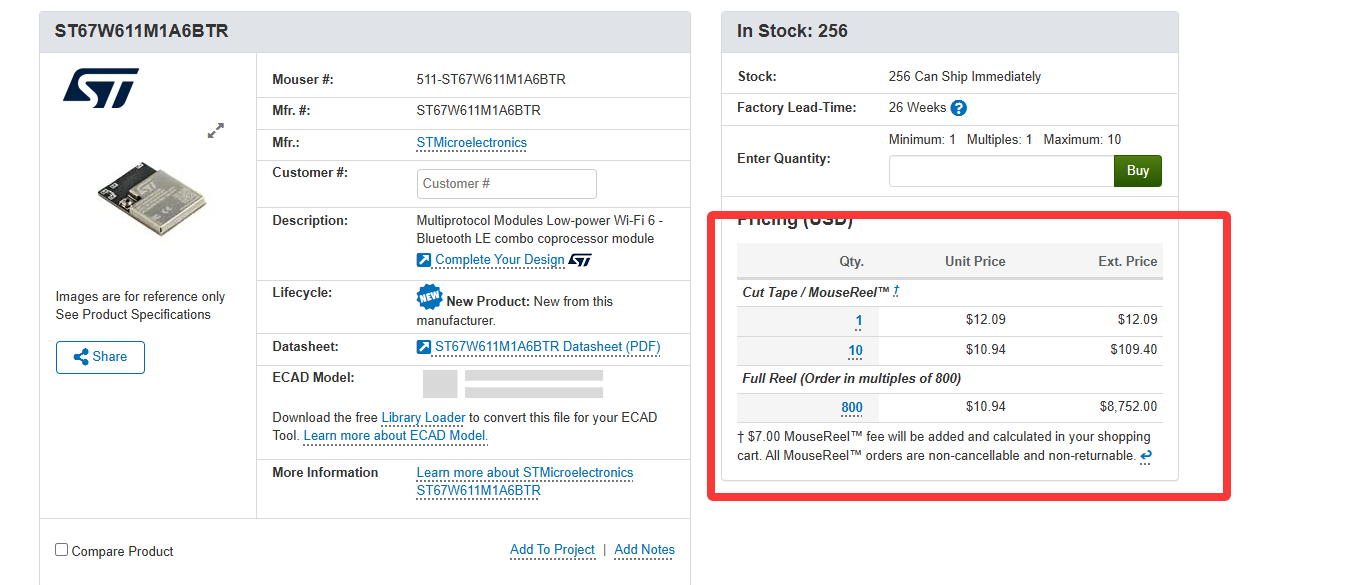This screenshot has width=1352, height=585.
Task: Click the Share button
Action: pos(100,357)
